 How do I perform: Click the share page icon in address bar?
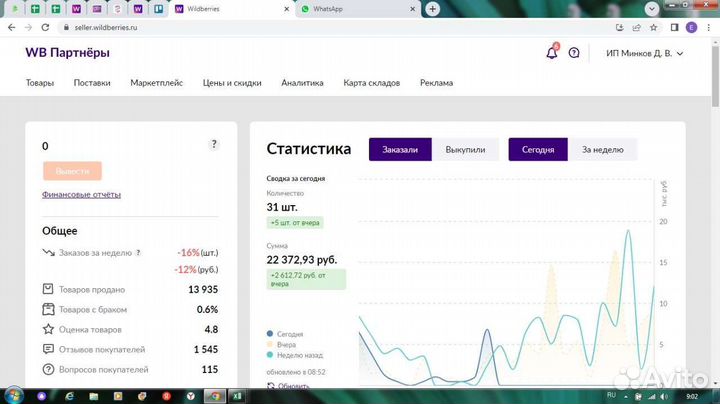point(636,28)
